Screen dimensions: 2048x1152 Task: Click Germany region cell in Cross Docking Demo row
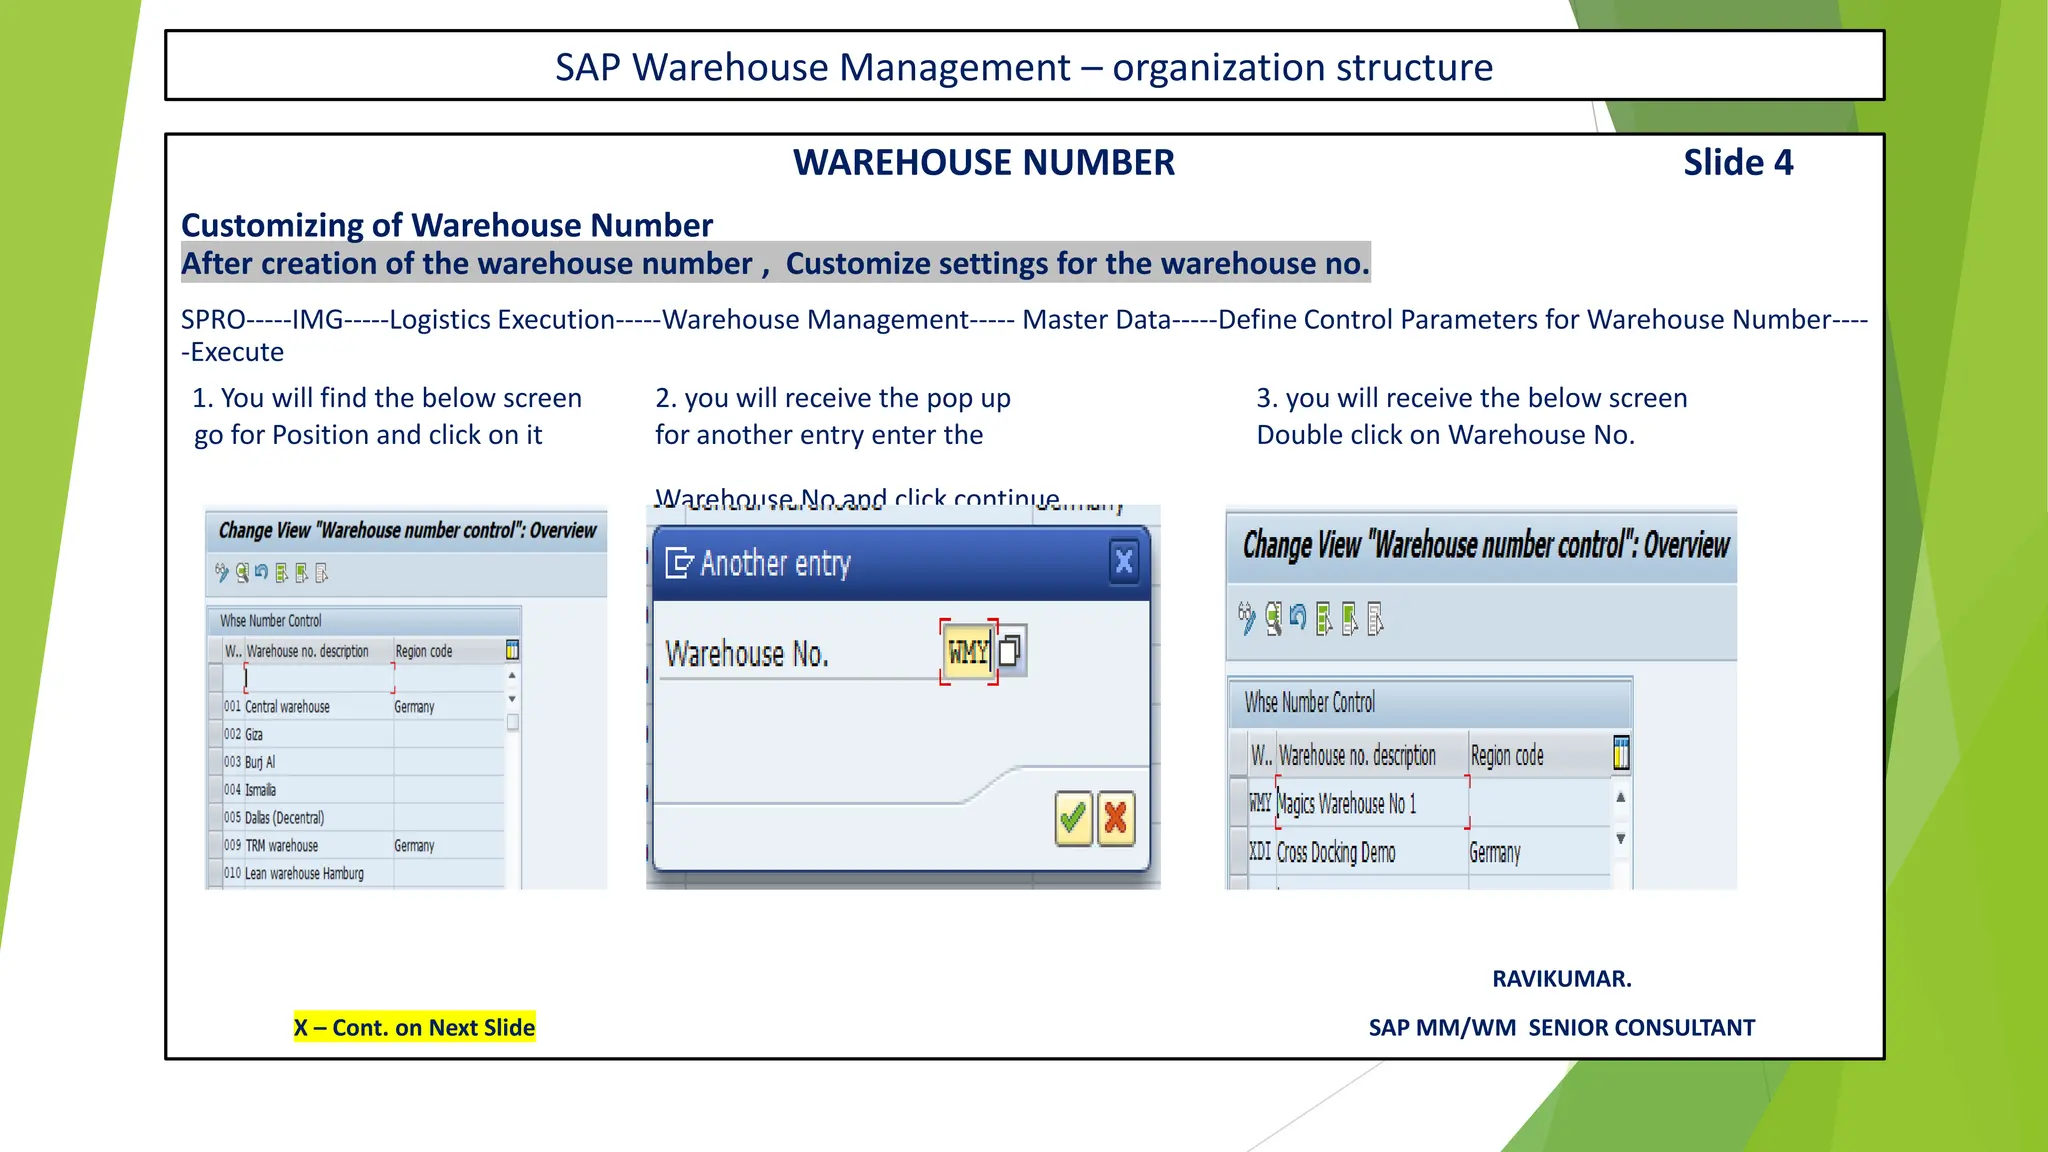[x=1539, y=852]
